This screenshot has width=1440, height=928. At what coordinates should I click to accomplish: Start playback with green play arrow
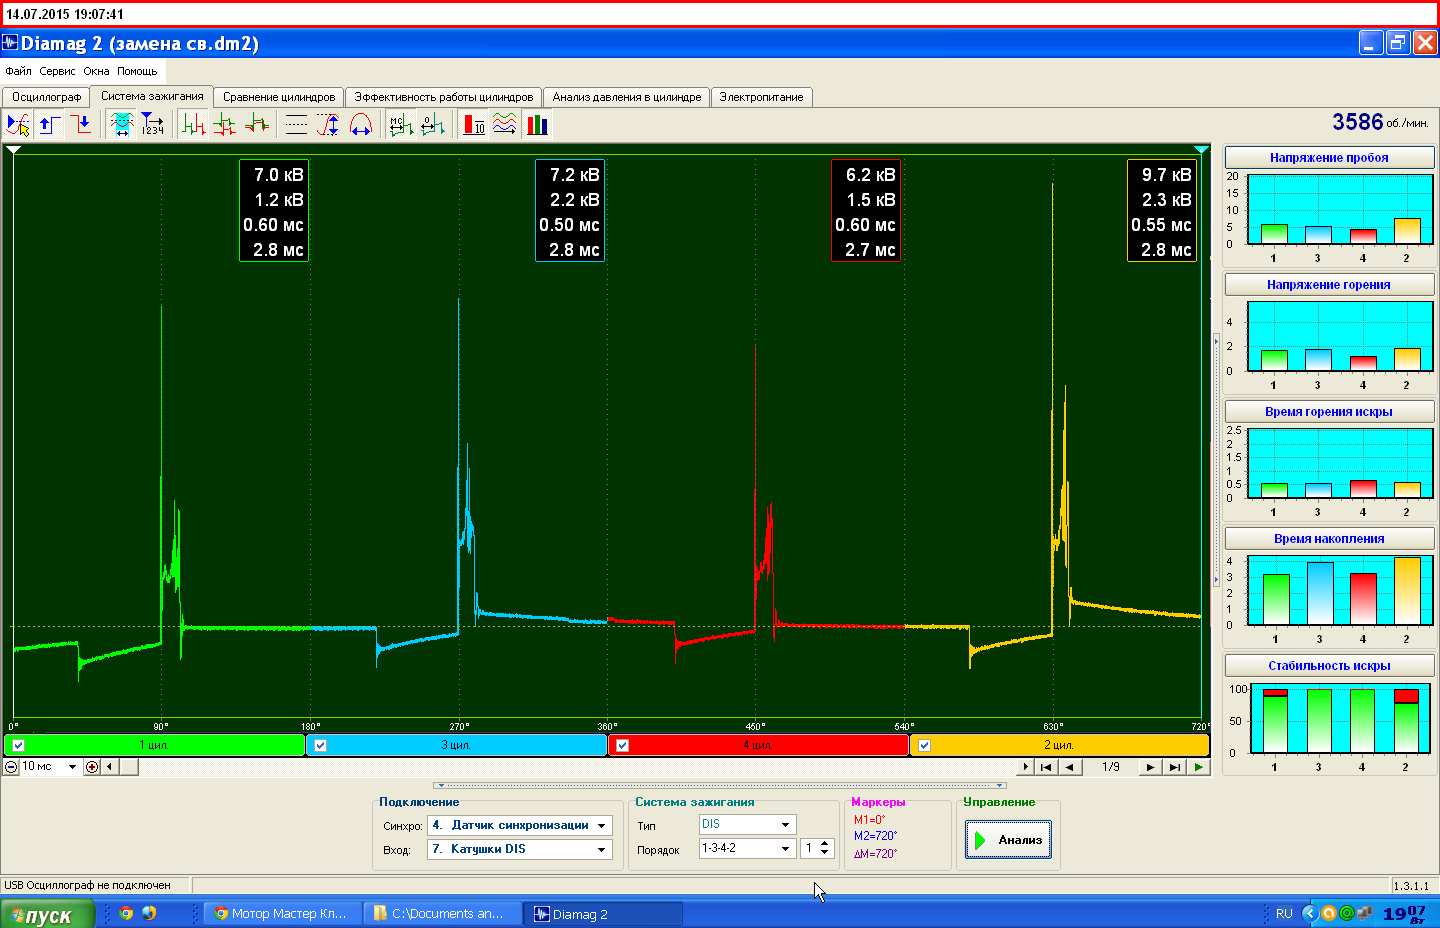point(1198,767)
